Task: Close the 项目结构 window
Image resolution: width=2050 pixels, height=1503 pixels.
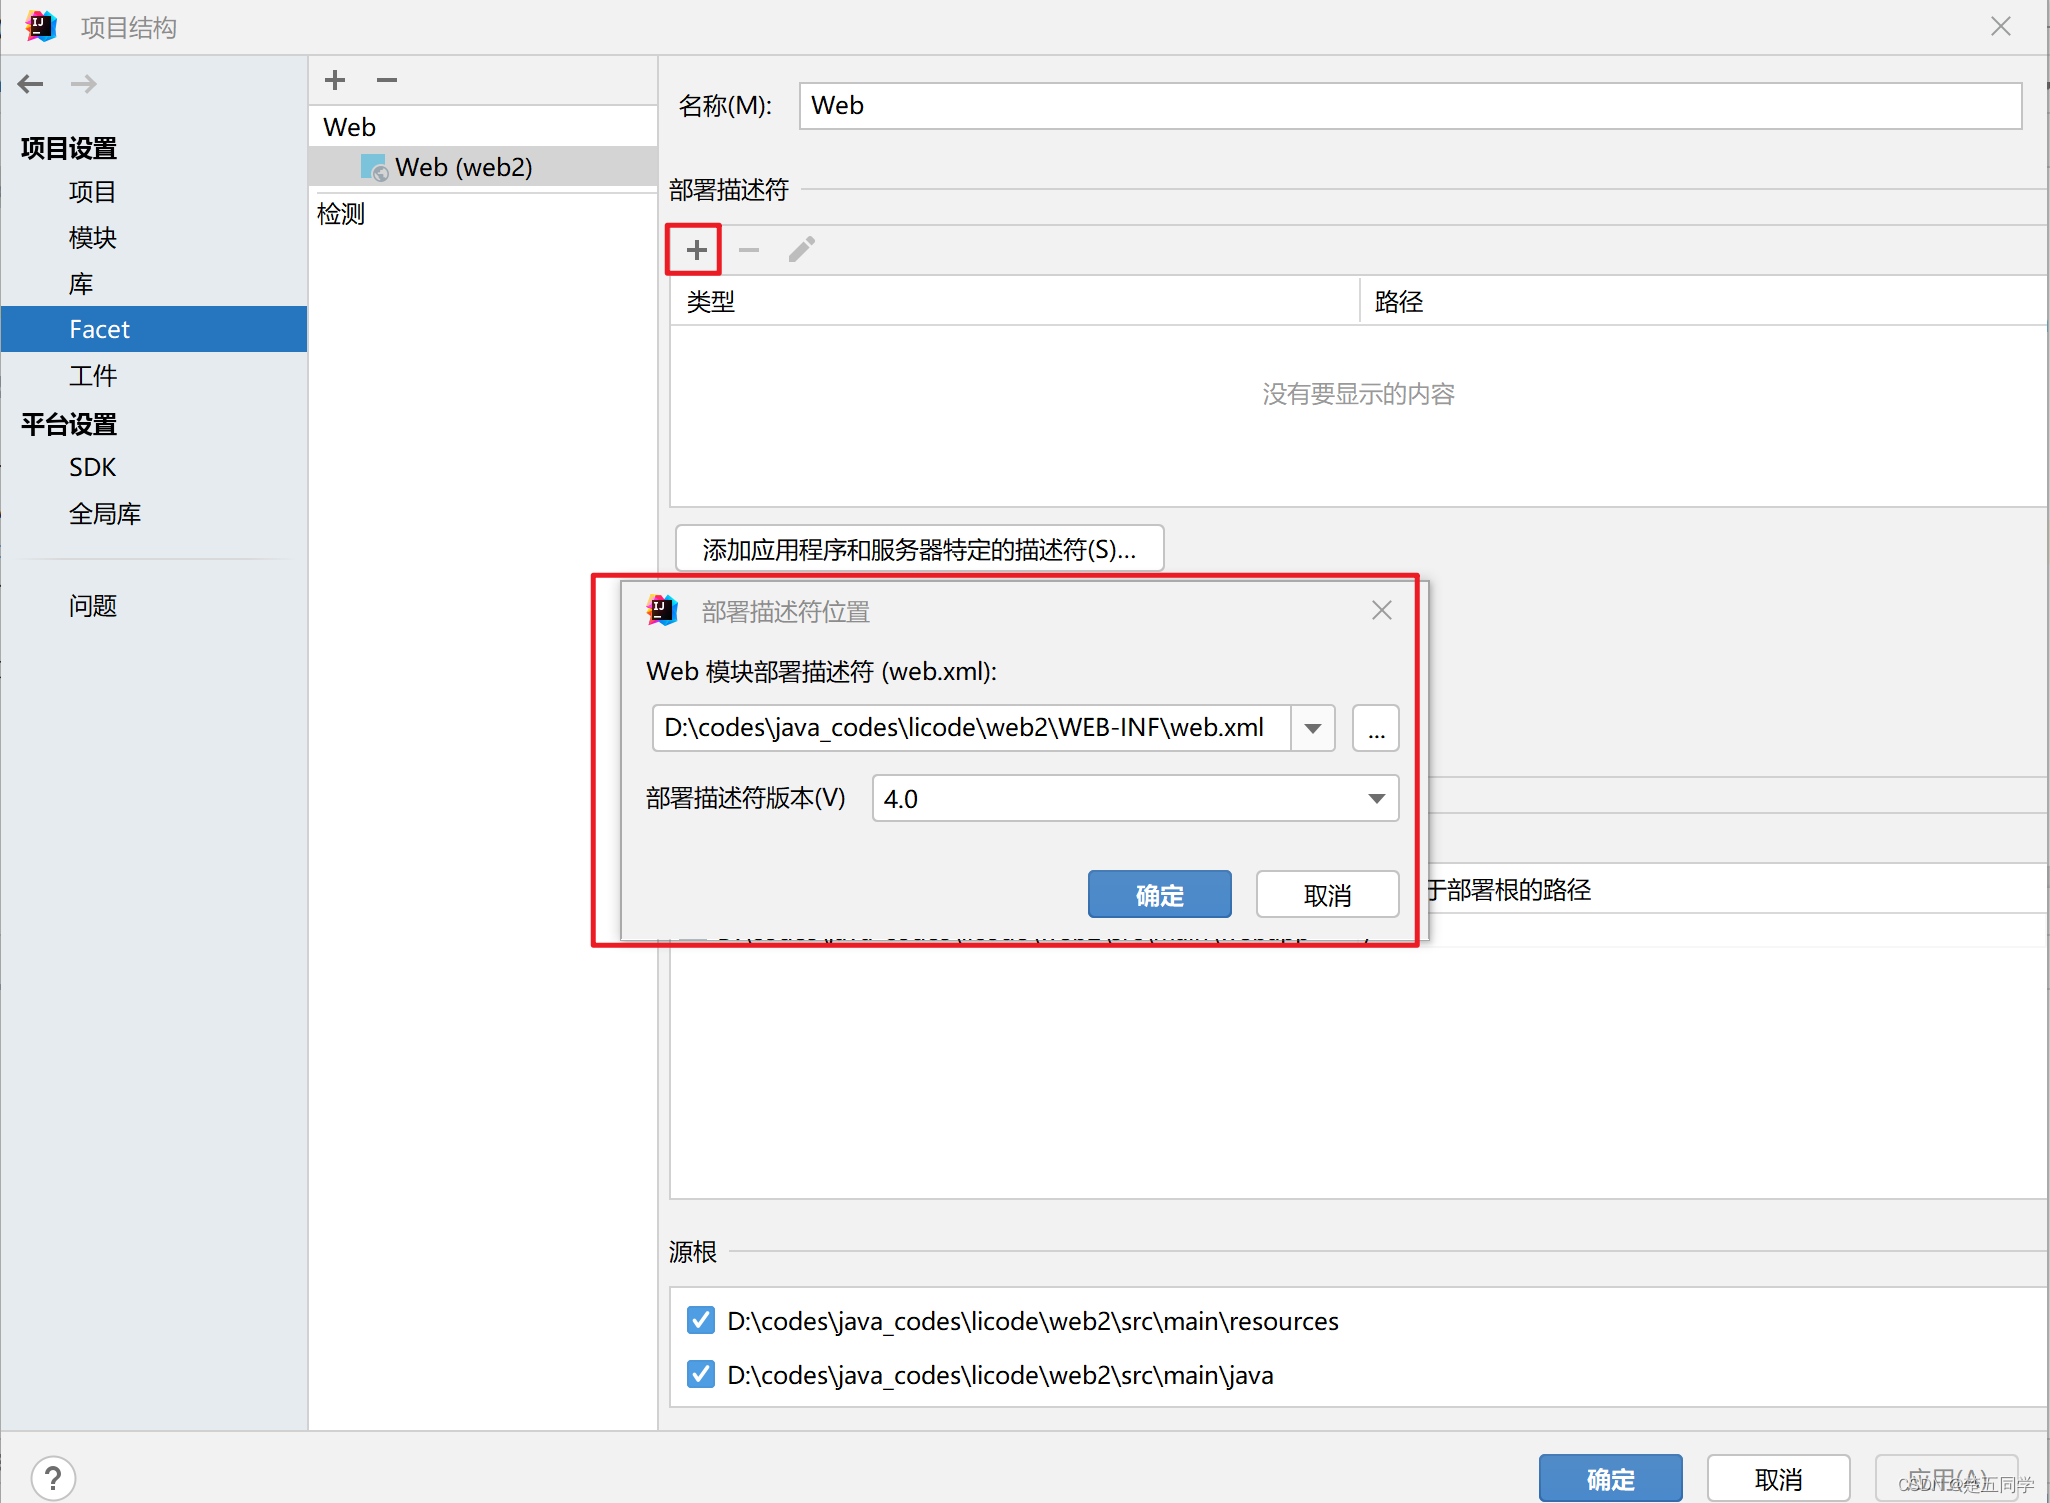Action: tap(2000, 27)
